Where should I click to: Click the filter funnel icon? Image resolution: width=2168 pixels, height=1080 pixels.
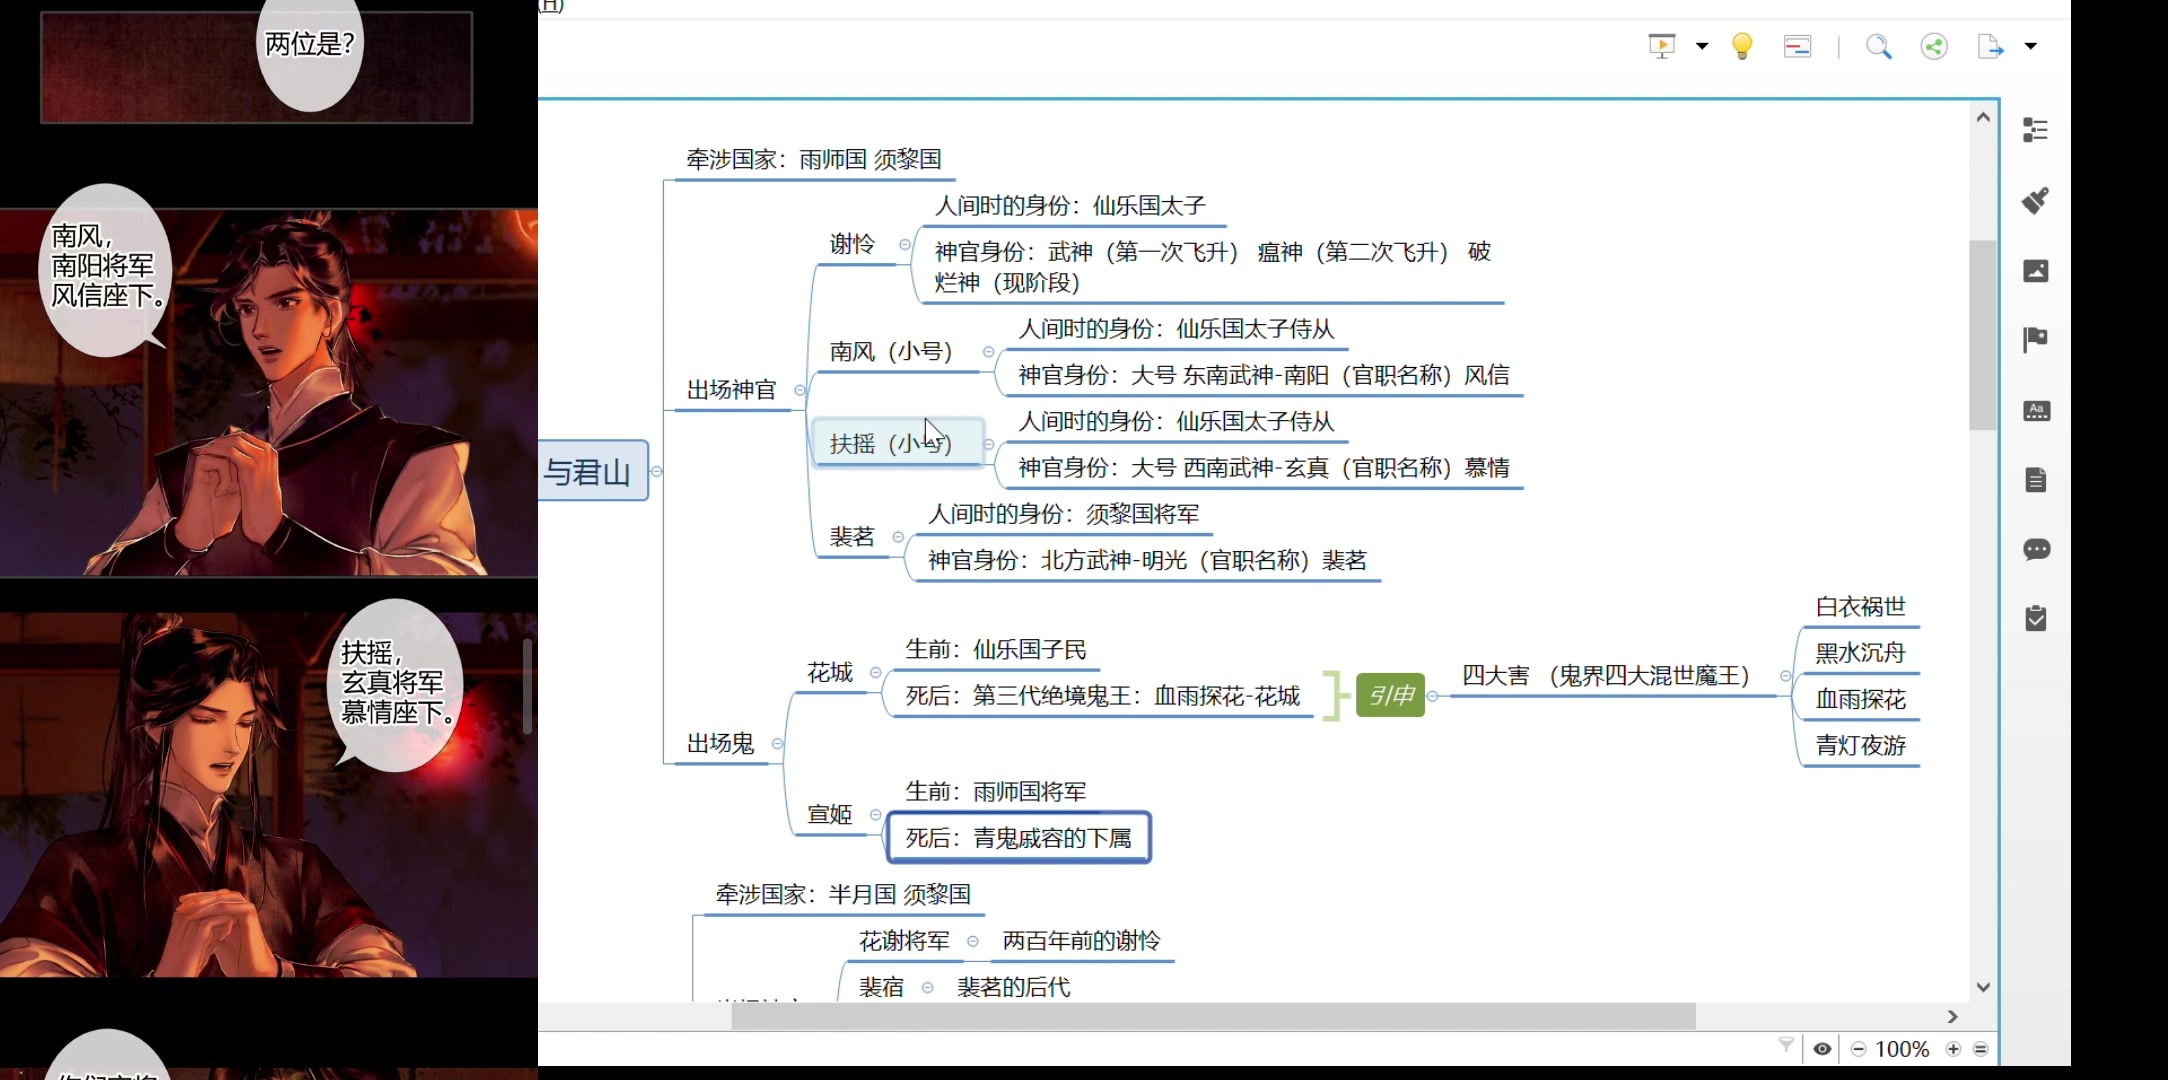pos(1786,1046)
